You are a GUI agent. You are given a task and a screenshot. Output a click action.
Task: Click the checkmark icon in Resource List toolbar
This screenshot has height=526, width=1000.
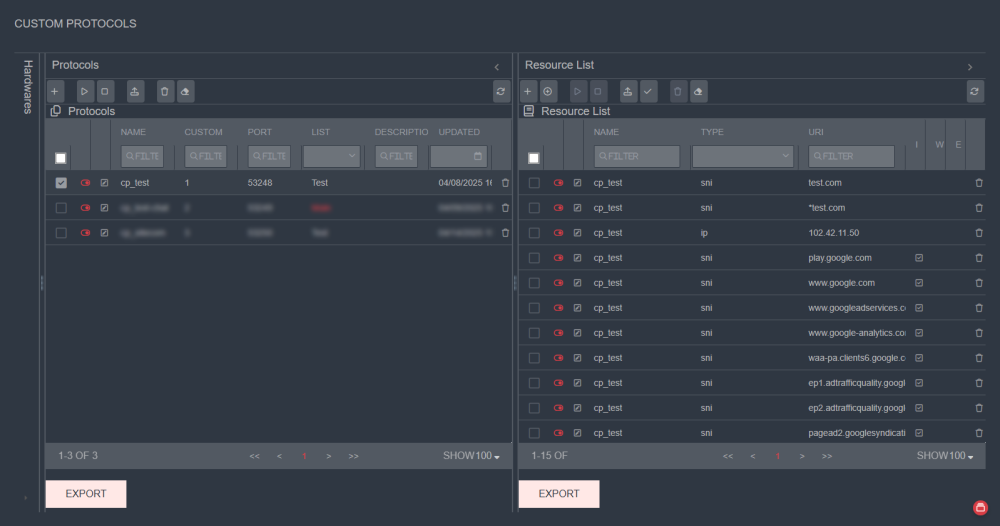point(648,91)
